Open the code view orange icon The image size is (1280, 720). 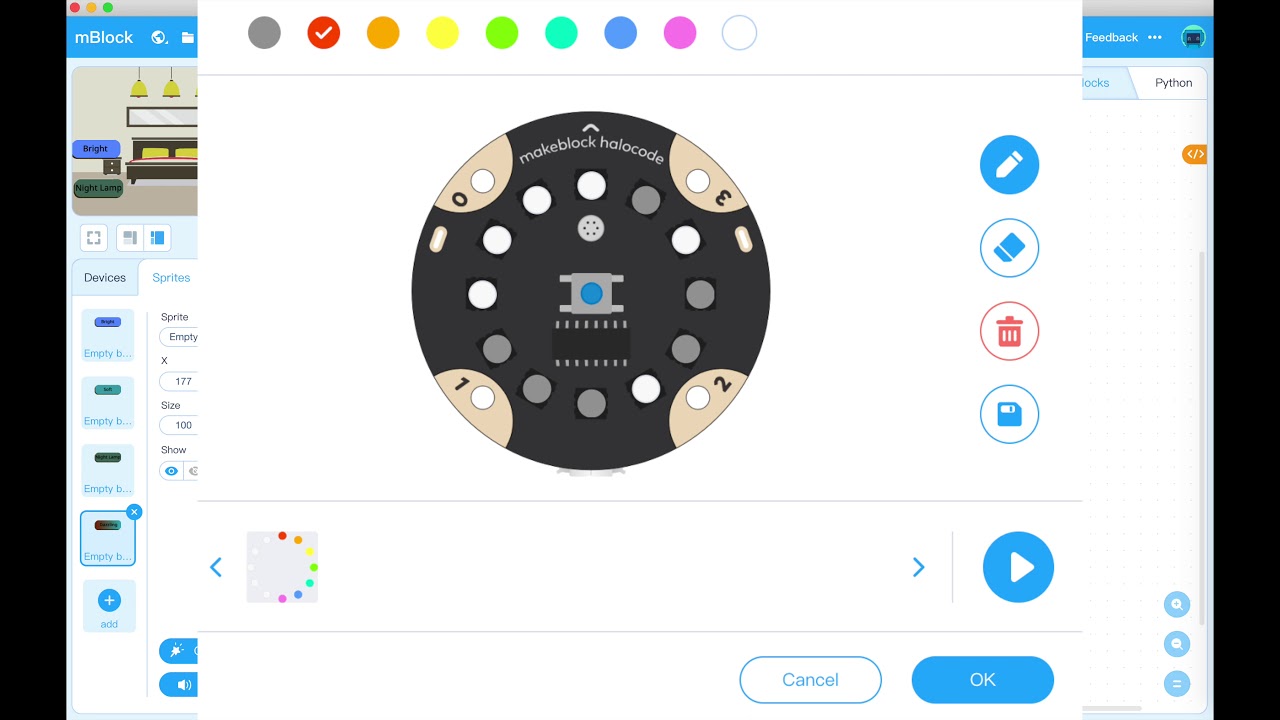click(x=1195, y=154)
